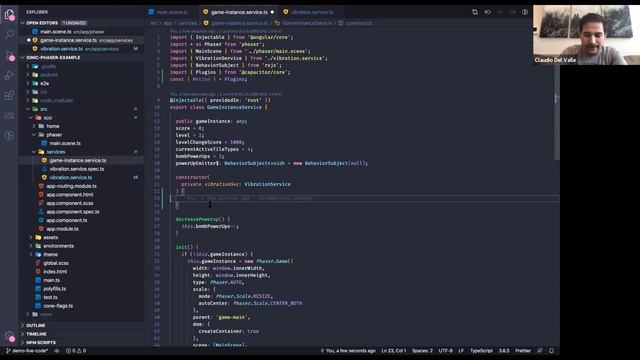The width and height of the screenshot is (640, 360).
Task: Click the circled icon at editor toolbar's end
Action: pos(525,12)
